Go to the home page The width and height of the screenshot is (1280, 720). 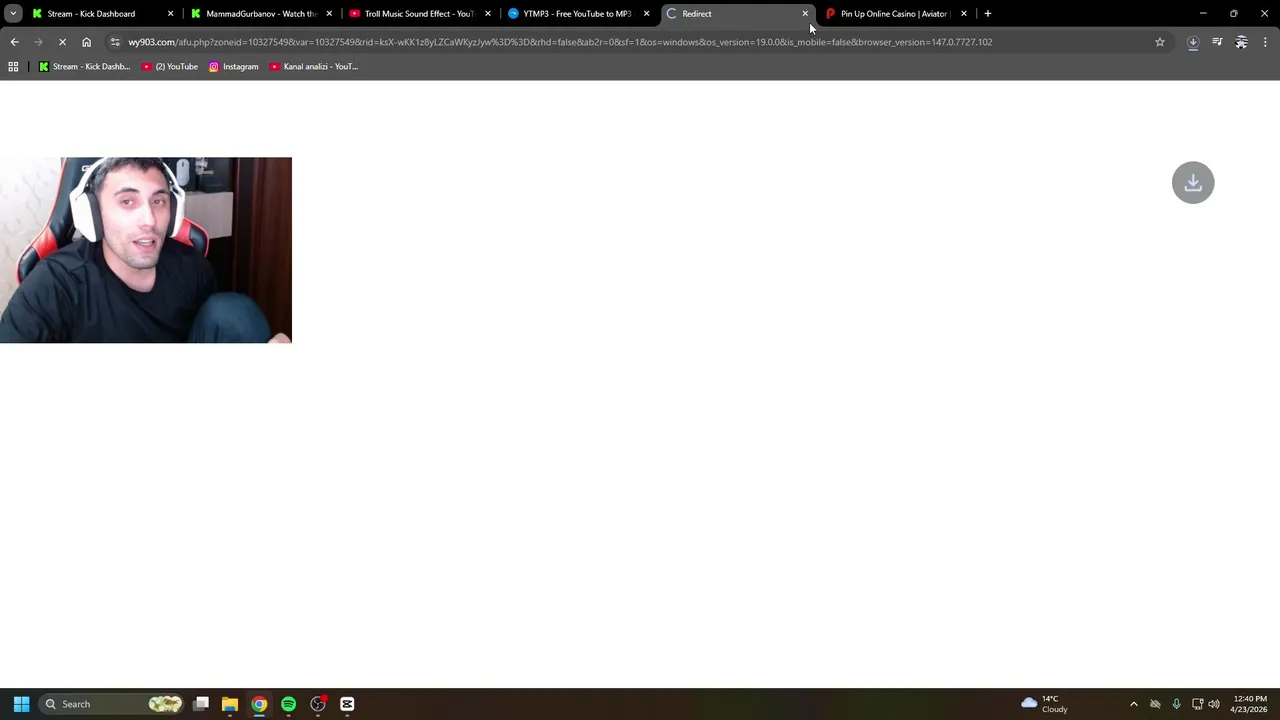click(86, 42)
